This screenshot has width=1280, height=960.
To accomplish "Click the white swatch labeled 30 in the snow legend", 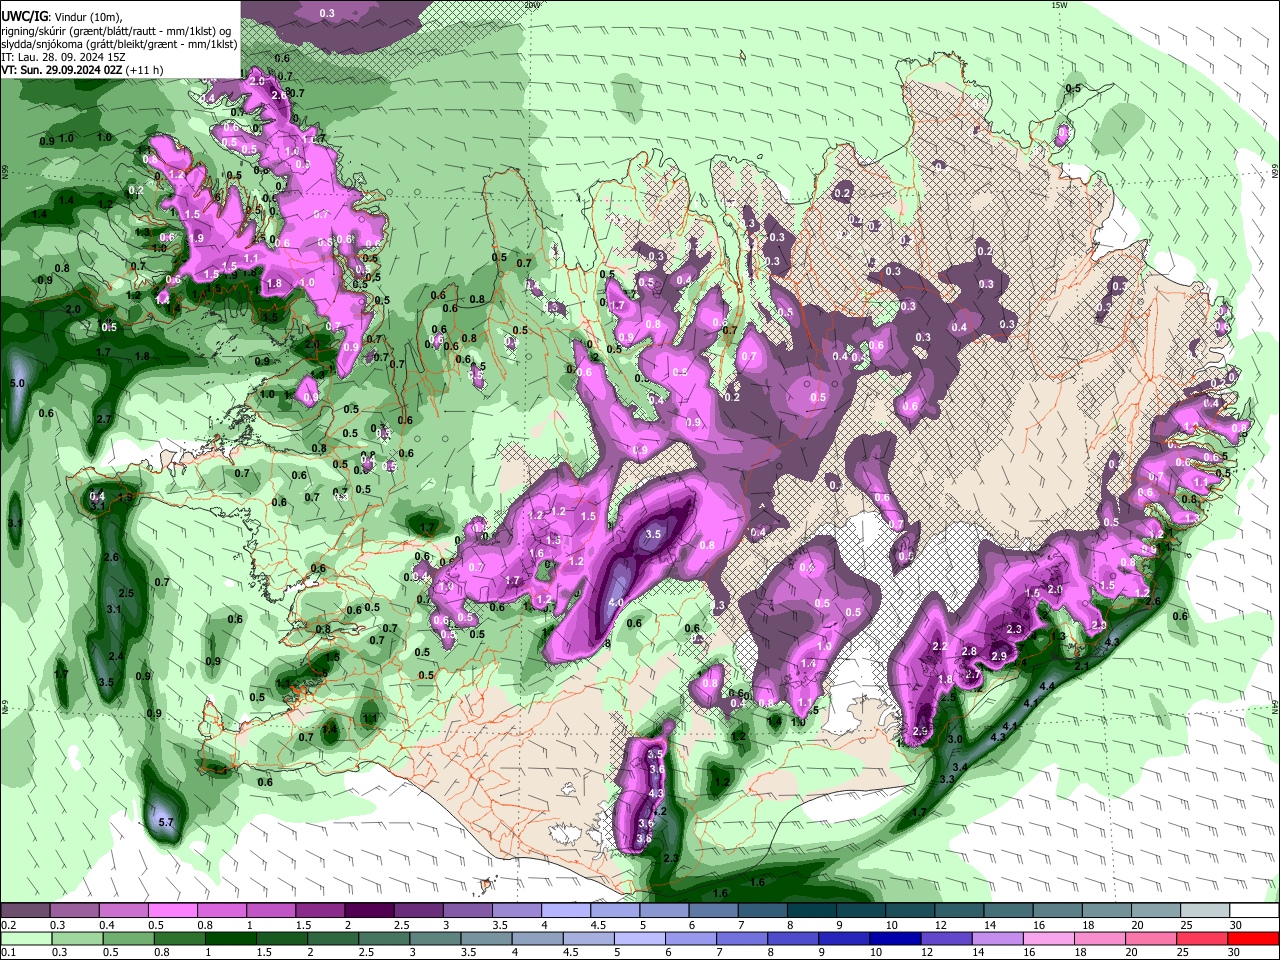I will pos(1255,911).
